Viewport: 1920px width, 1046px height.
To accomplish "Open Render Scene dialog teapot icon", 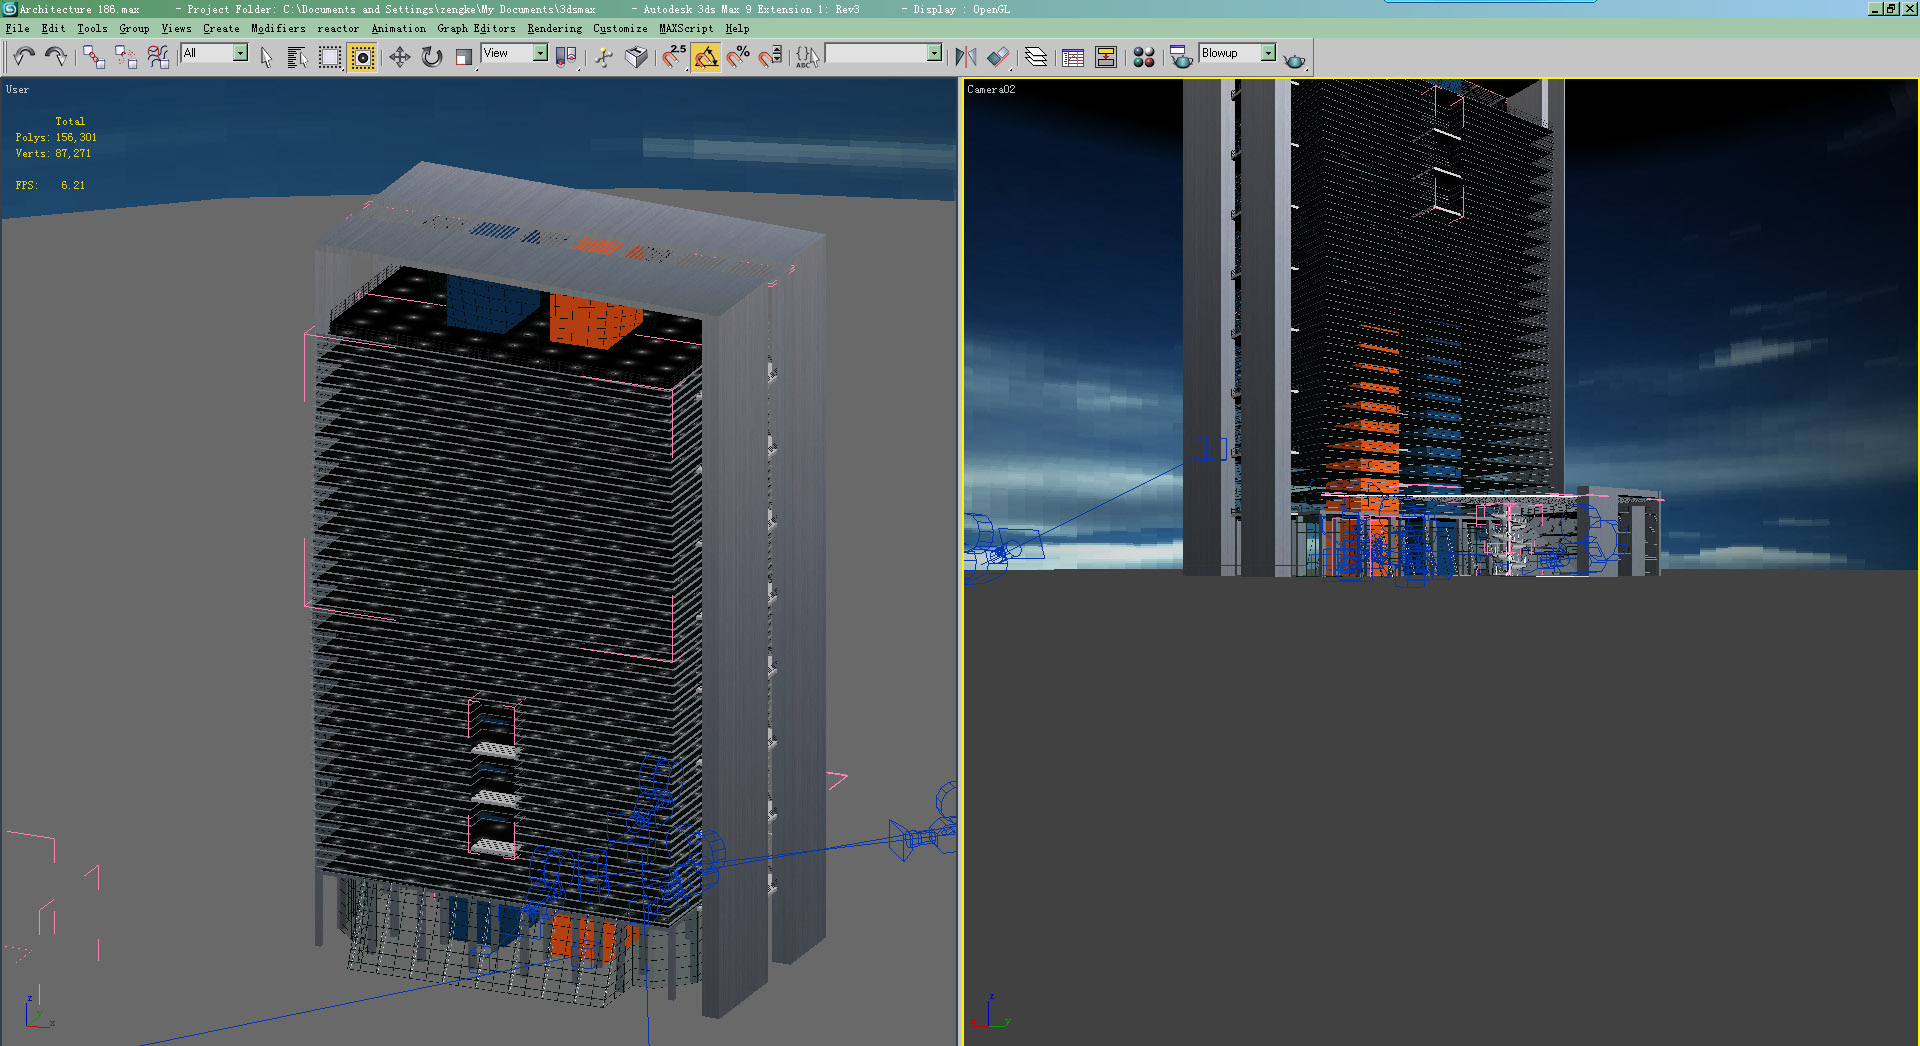I will [1181, 56].
